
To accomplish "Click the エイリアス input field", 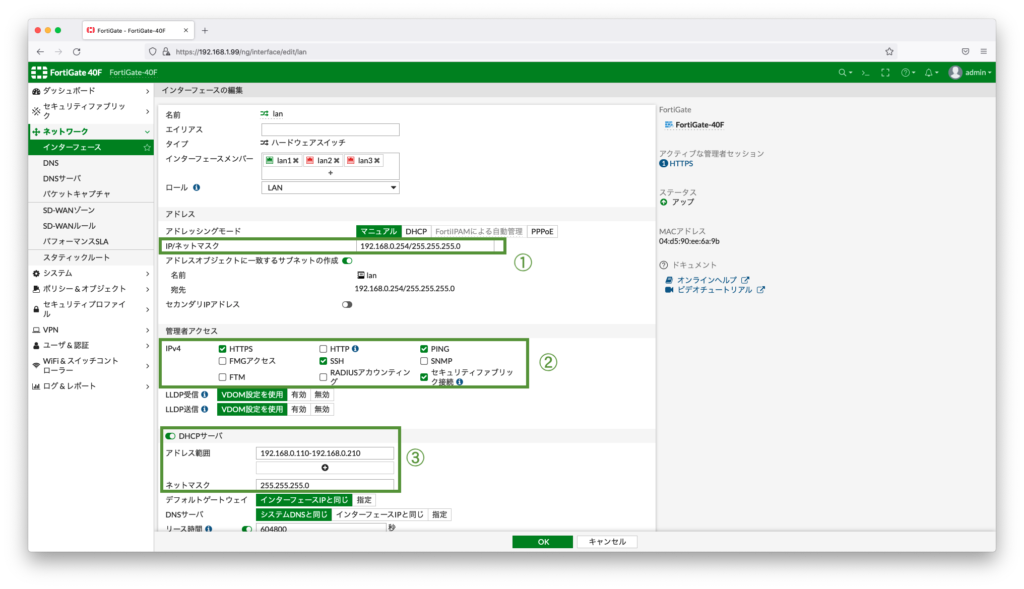I will pos(330,129).
